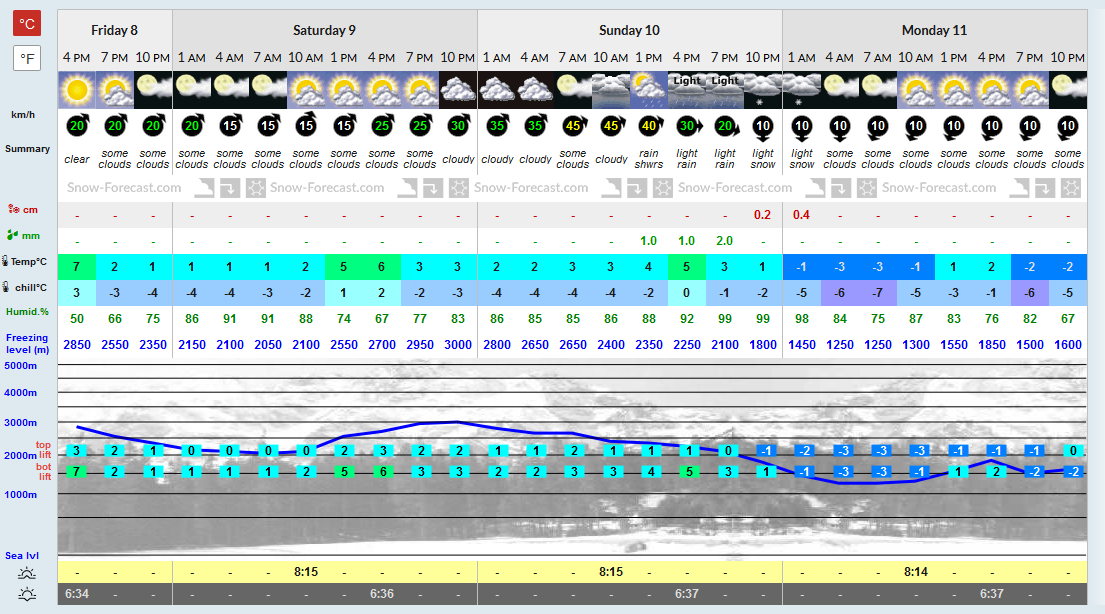Select Sunday 7 AM wind arrow 45
The height and width of the screenshot is (614, 1105).
pyautogui.click(x=573, y=125)
